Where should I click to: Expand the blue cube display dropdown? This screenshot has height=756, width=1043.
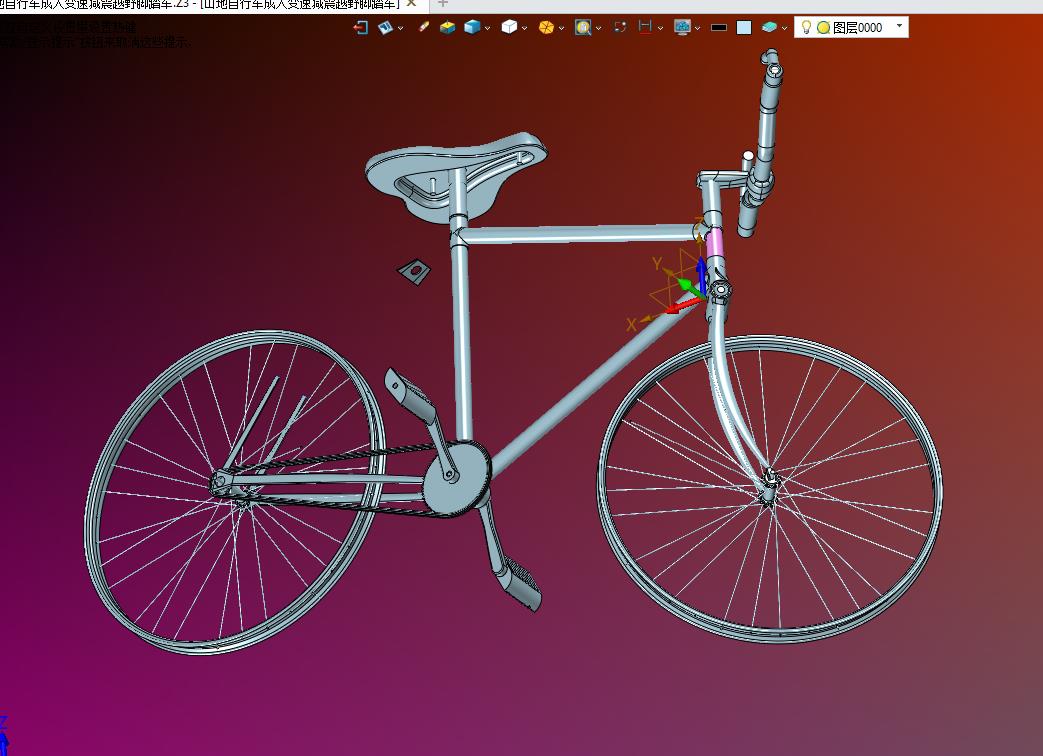click(488, 28)
